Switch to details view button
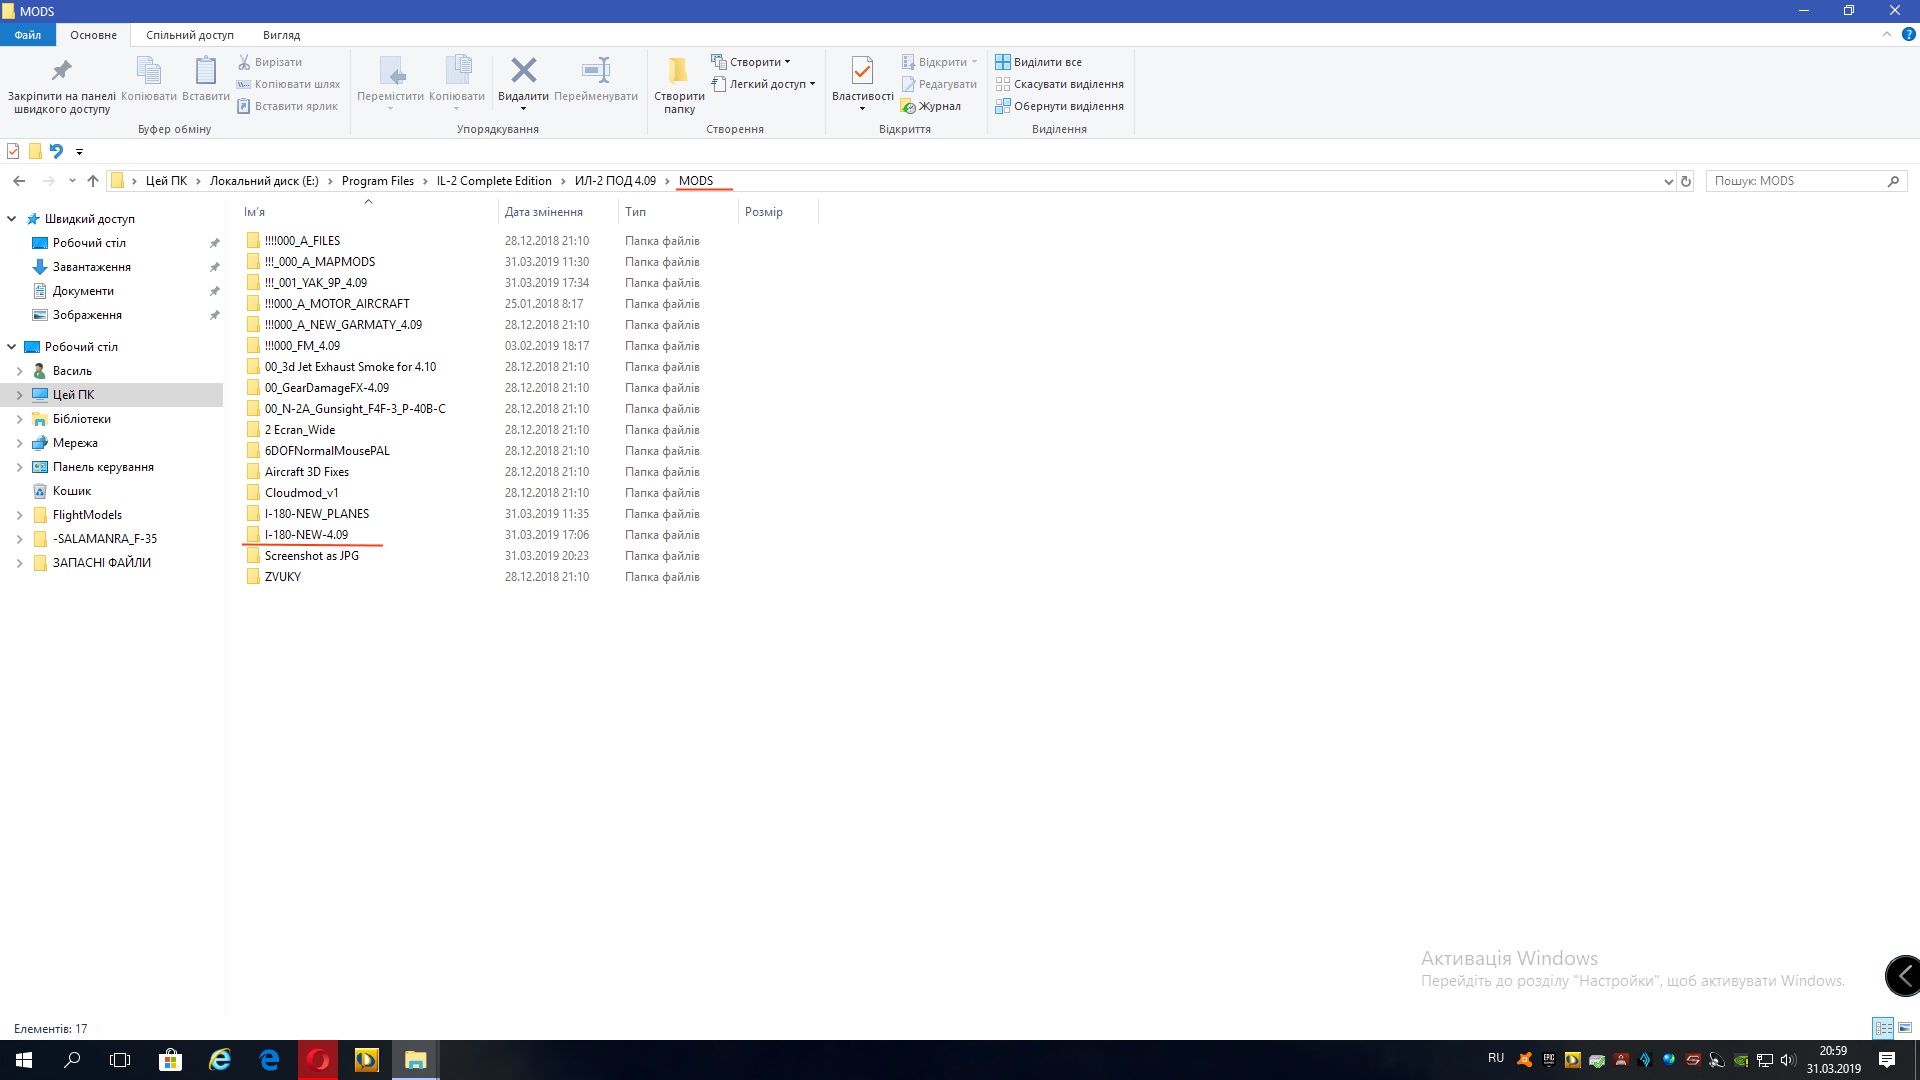This screenshot has height=1080, width=1920. [x=1883, y=1028]
